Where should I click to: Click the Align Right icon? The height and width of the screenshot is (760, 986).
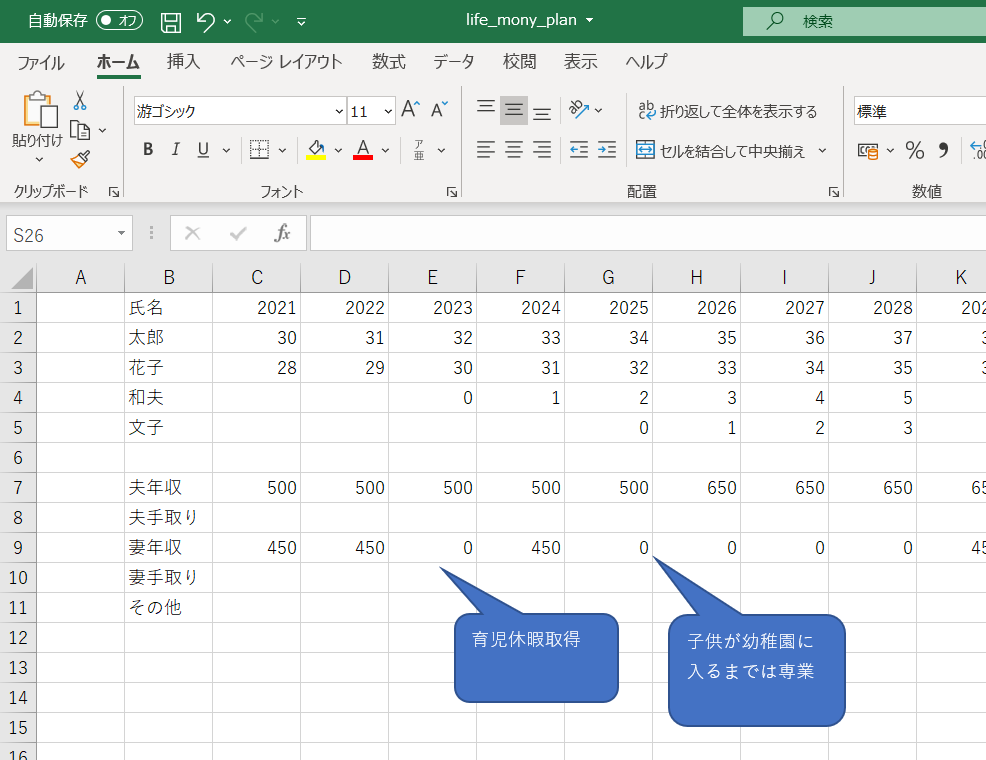tap(541, 150)
